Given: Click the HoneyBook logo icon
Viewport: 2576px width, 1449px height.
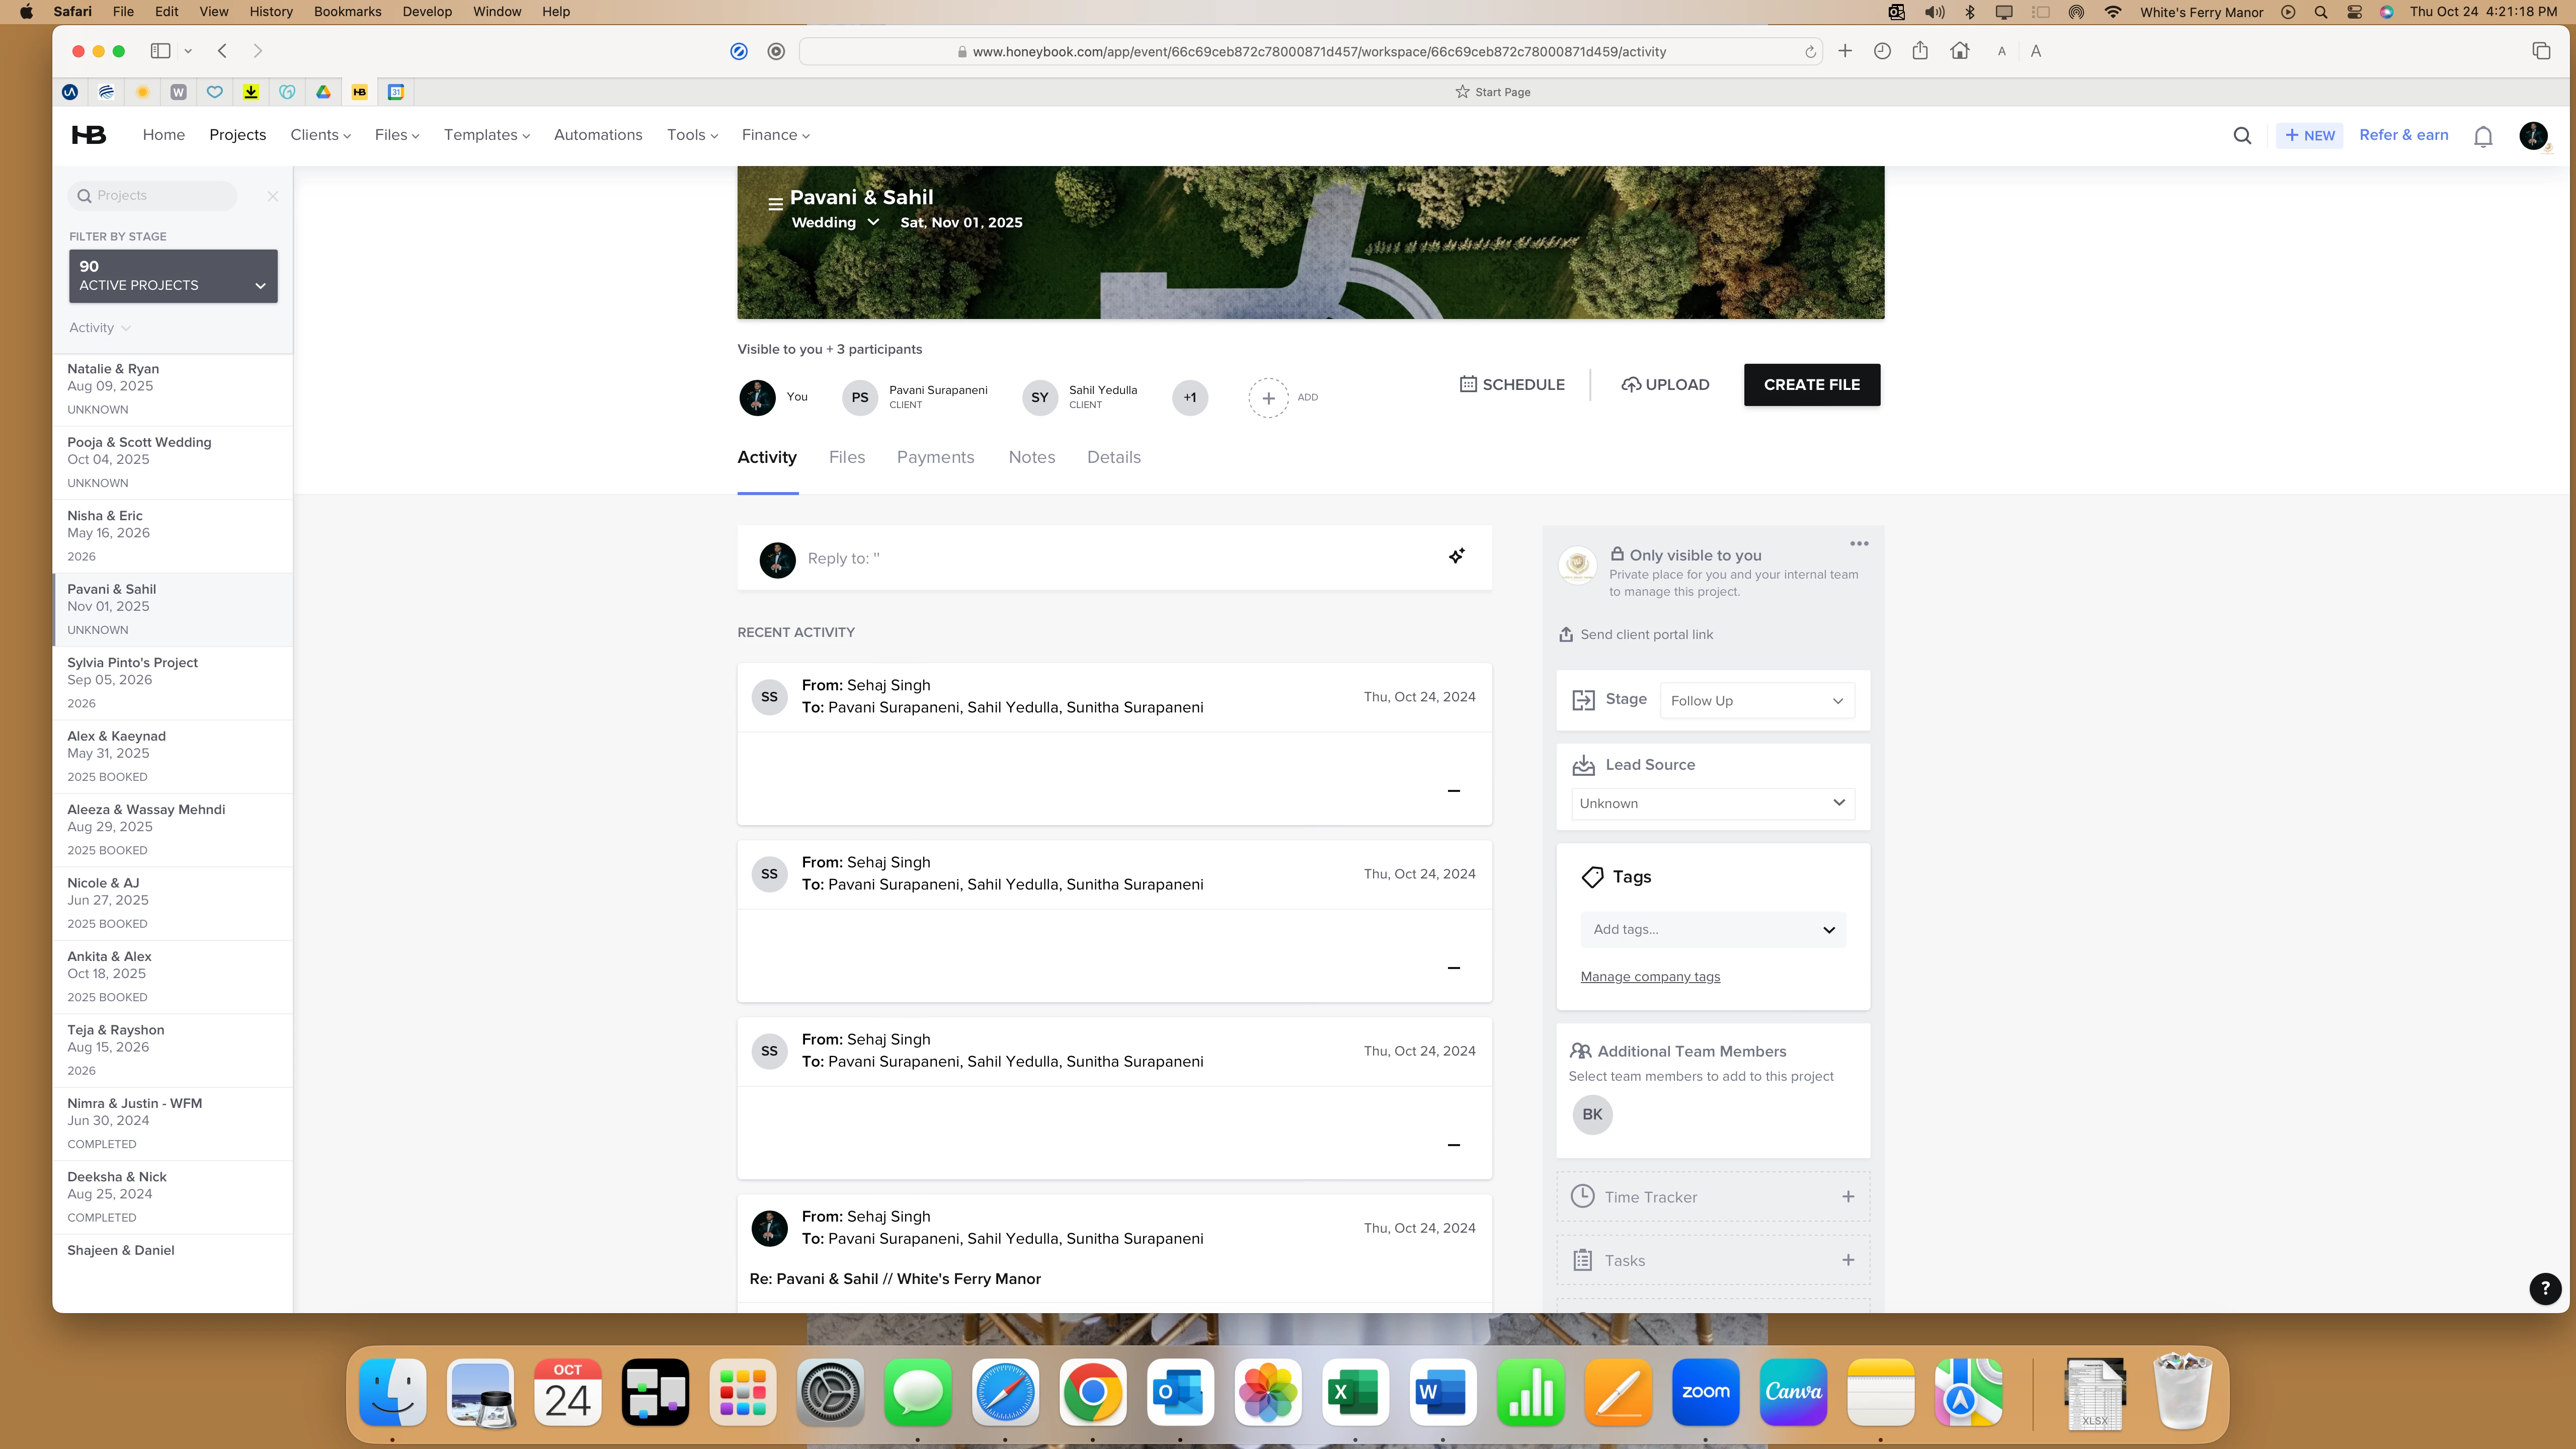Looking at the screenshot, I should pos(88,135).
